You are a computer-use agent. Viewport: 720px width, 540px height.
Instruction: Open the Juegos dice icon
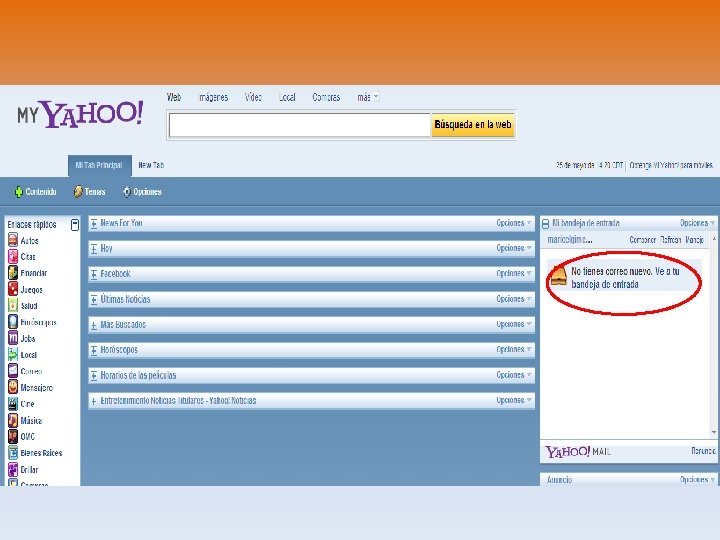pyautogui.click(x=13, y=289)
